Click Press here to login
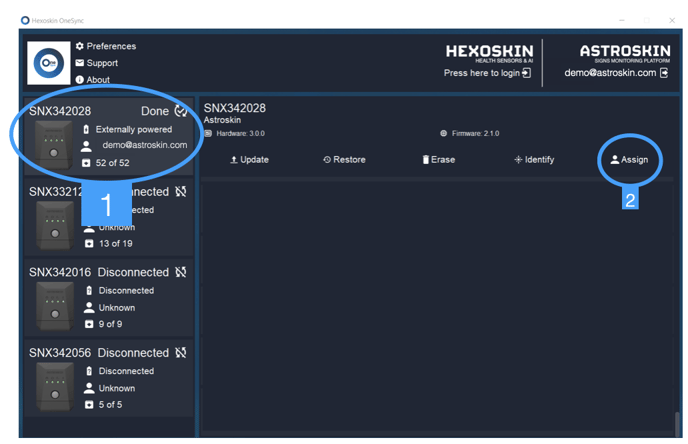Image resolution: width=688 pixels, height=444 pixels. tap(481, 73)
